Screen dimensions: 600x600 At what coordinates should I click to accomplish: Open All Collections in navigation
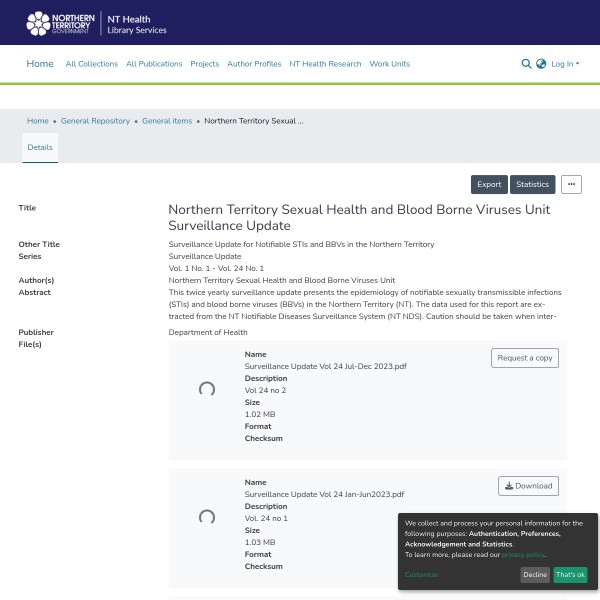[x=91, y=64]
